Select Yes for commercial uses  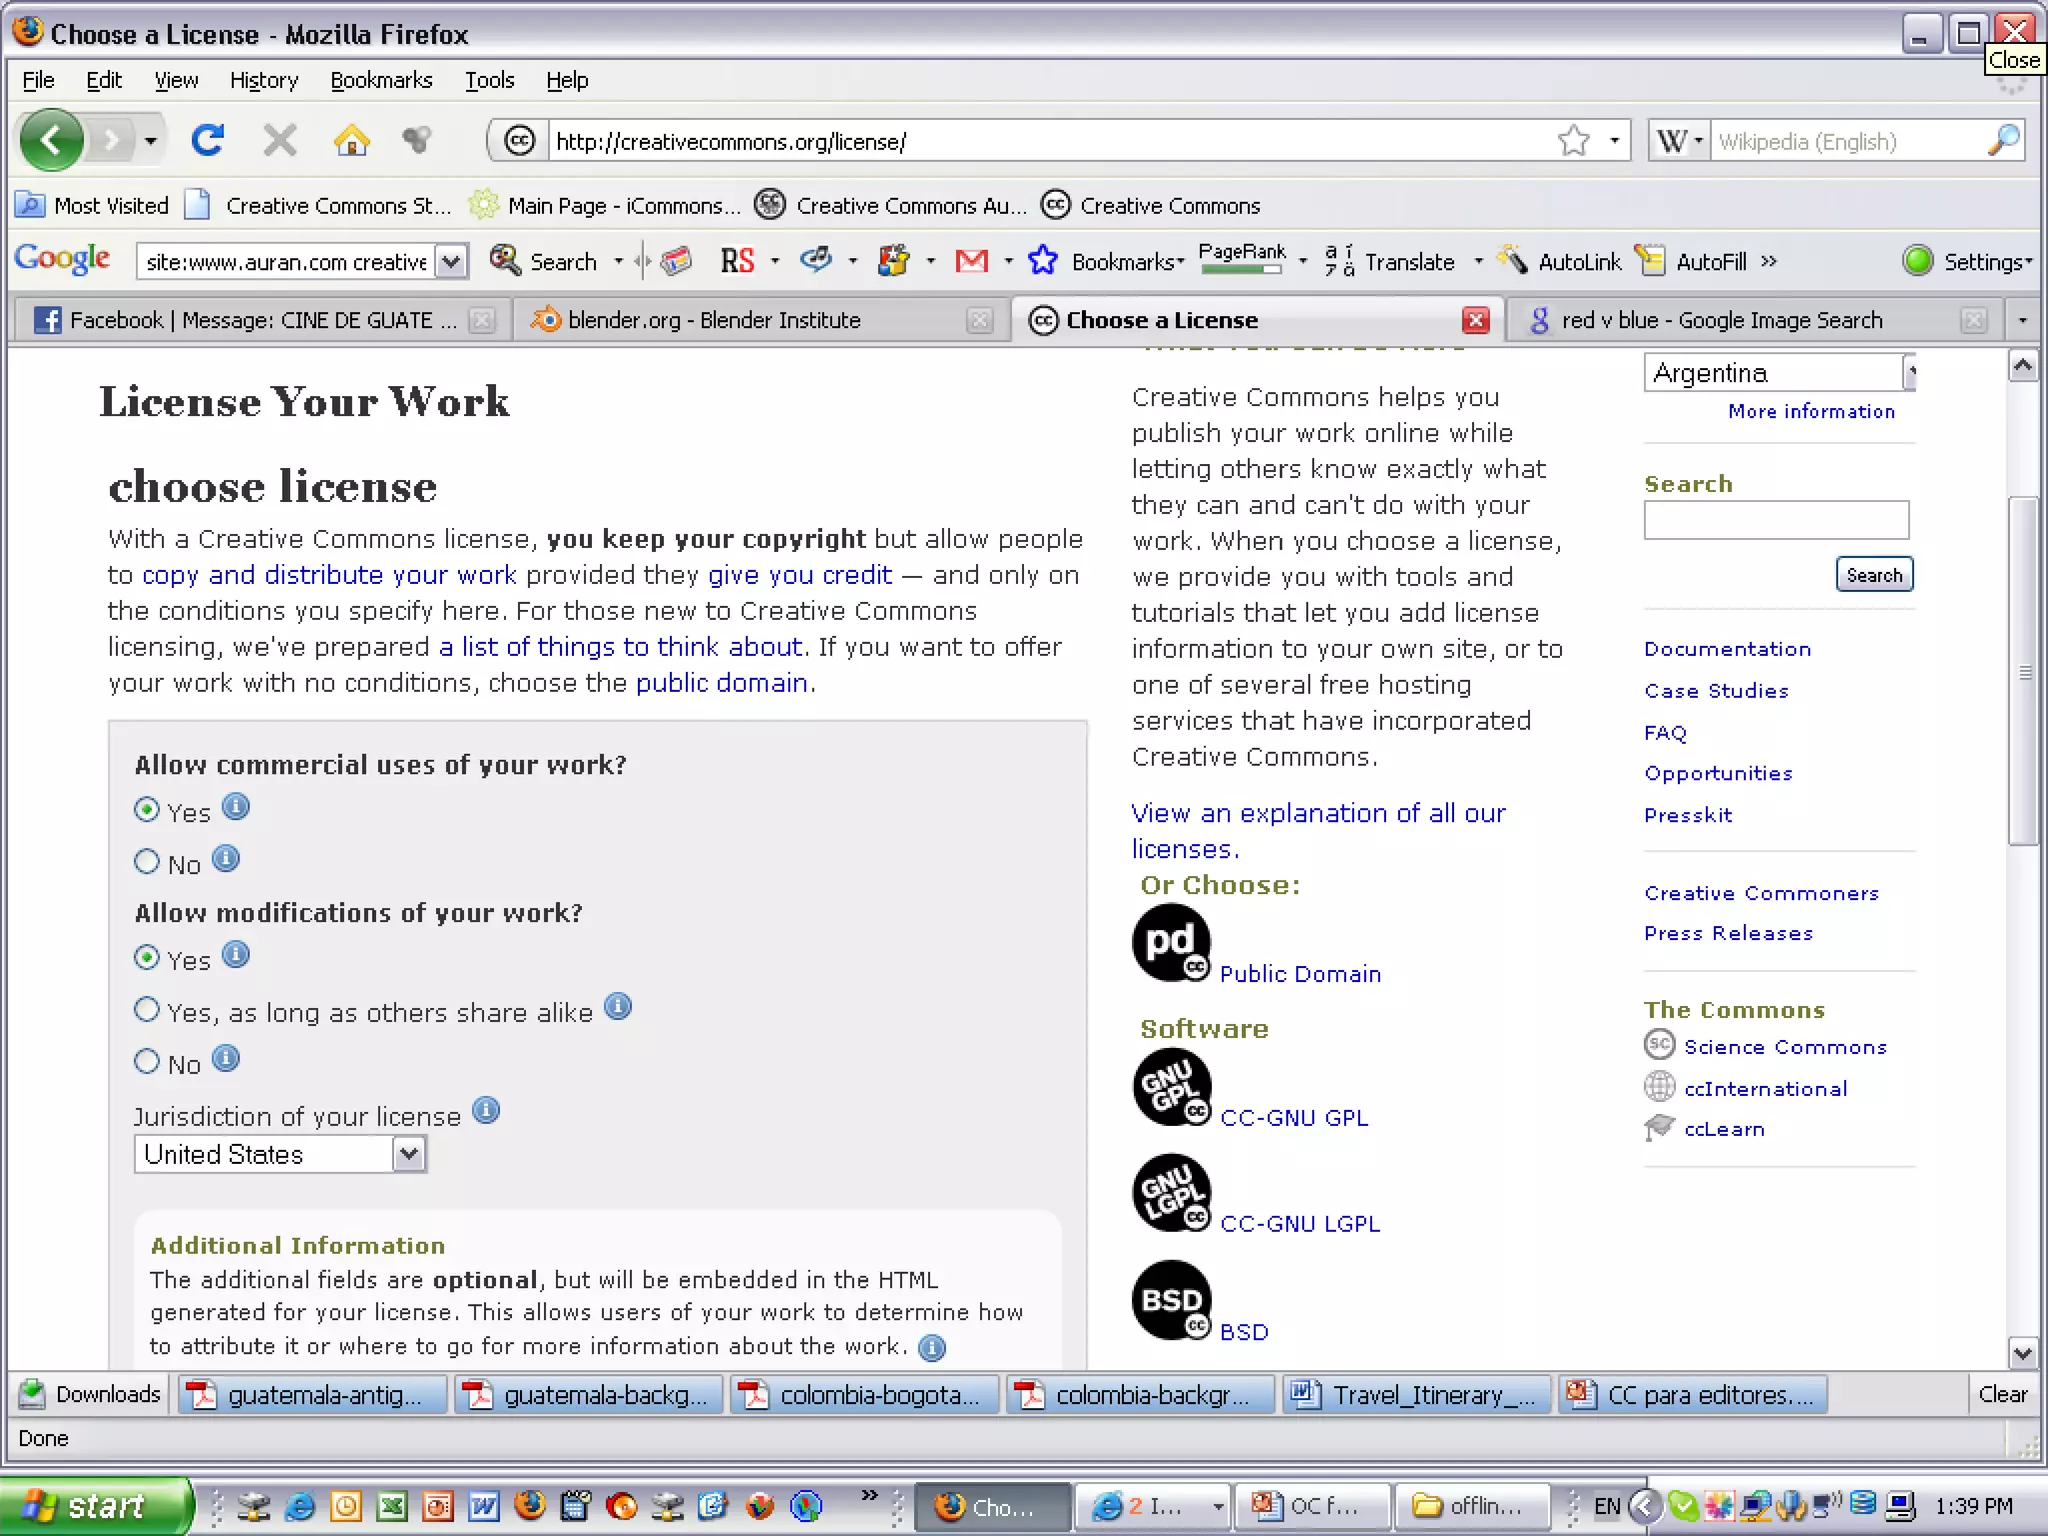pos(147,810)
